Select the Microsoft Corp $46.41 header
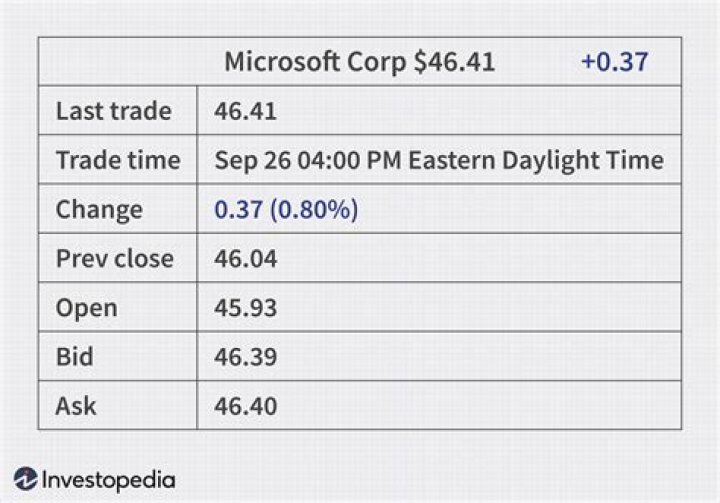 point(359,62)
